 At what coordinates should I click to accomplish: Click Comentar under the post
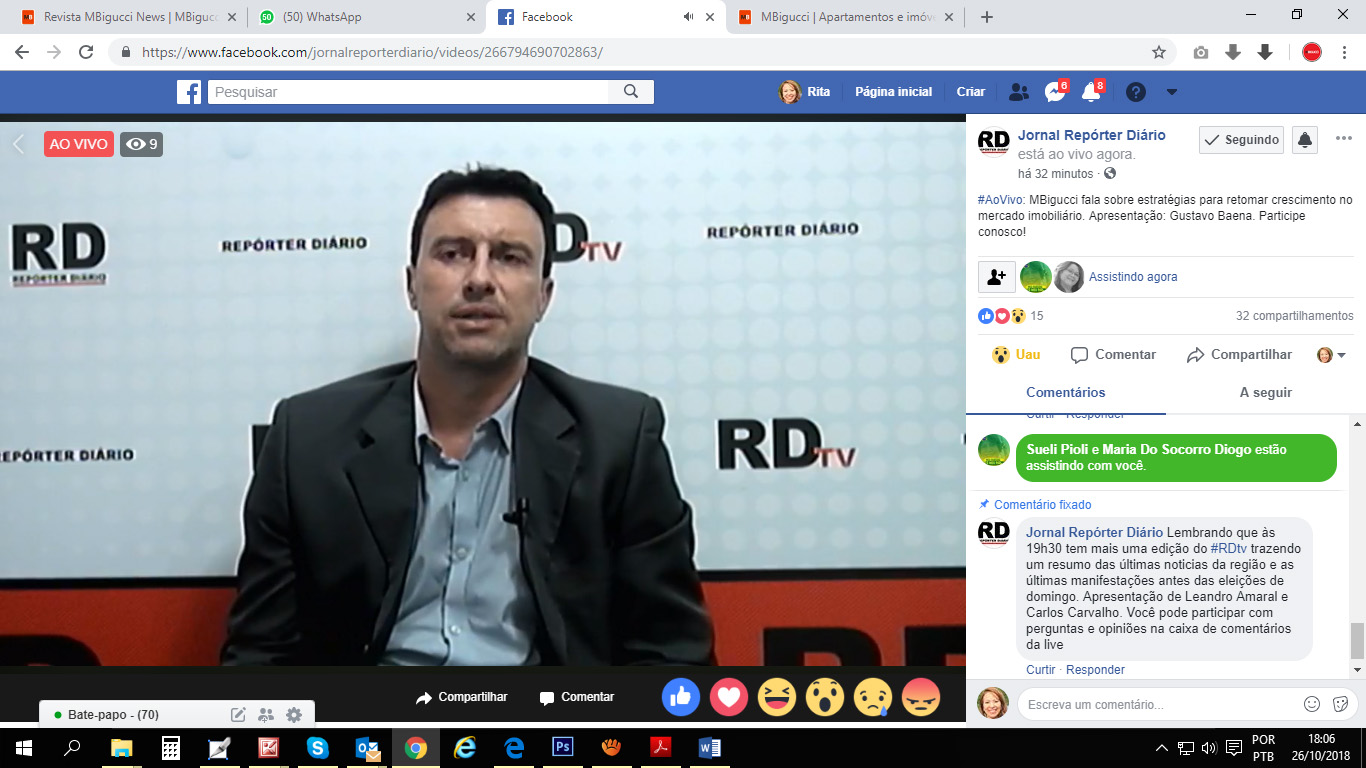coord(1113,355)
